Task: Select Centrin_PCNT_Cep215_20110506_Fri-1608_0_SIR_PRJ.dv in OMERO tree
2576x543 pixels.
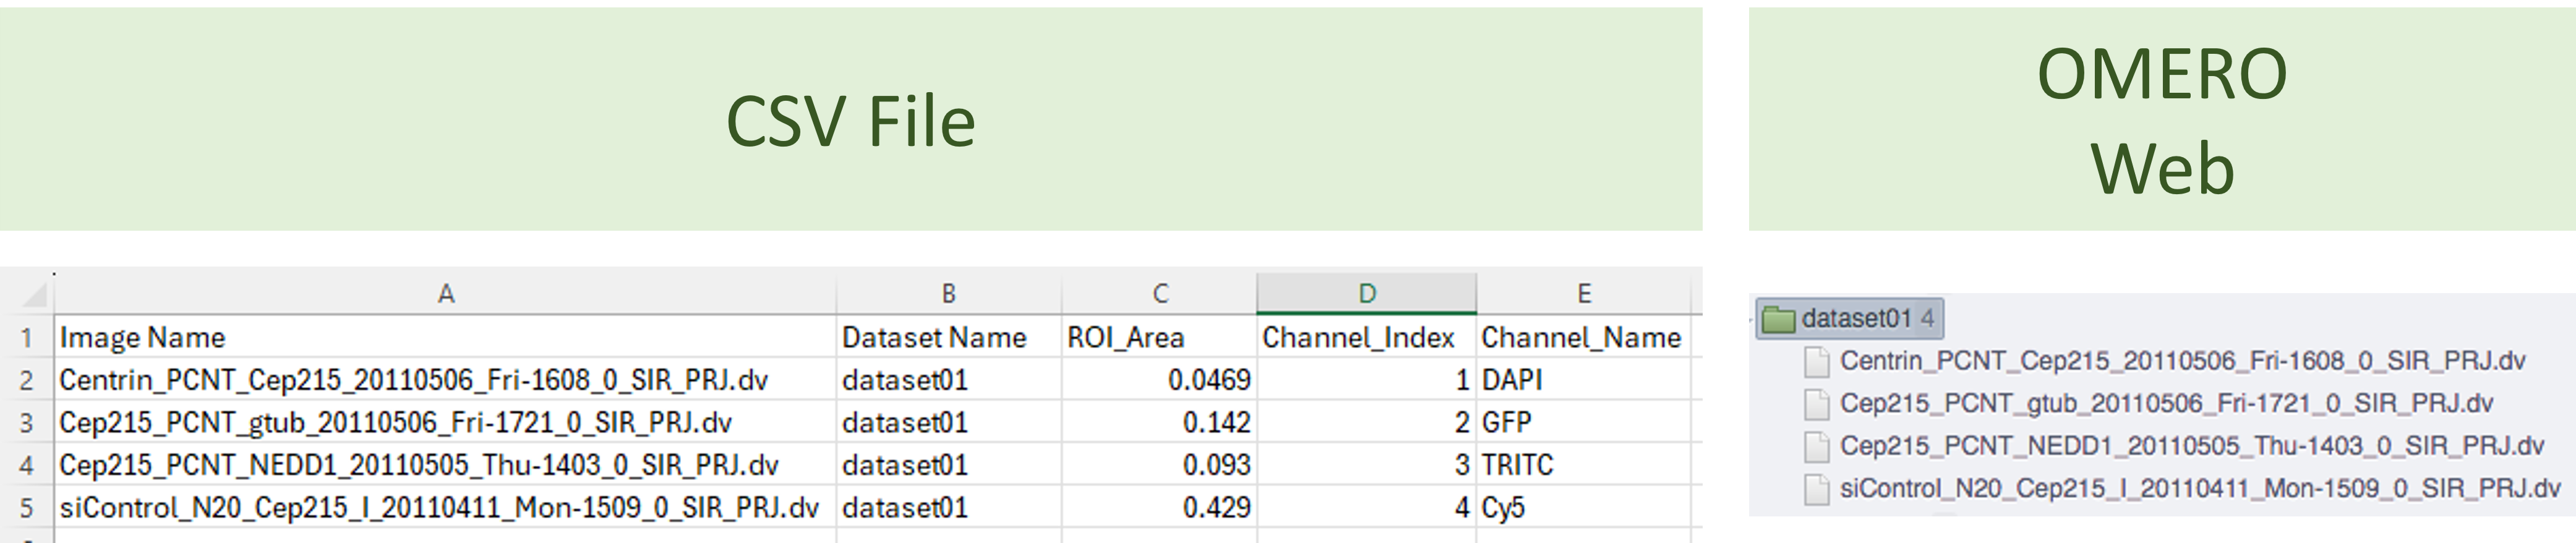Action: pos(2182,361)
